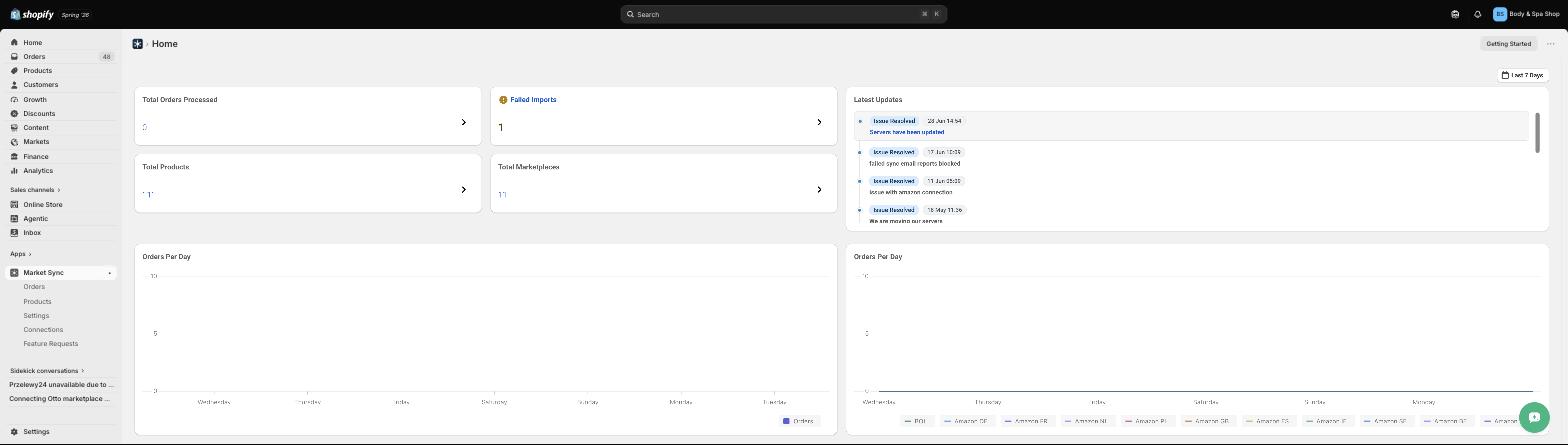Toggle the BOL series in chart legend

coord(916,421)
